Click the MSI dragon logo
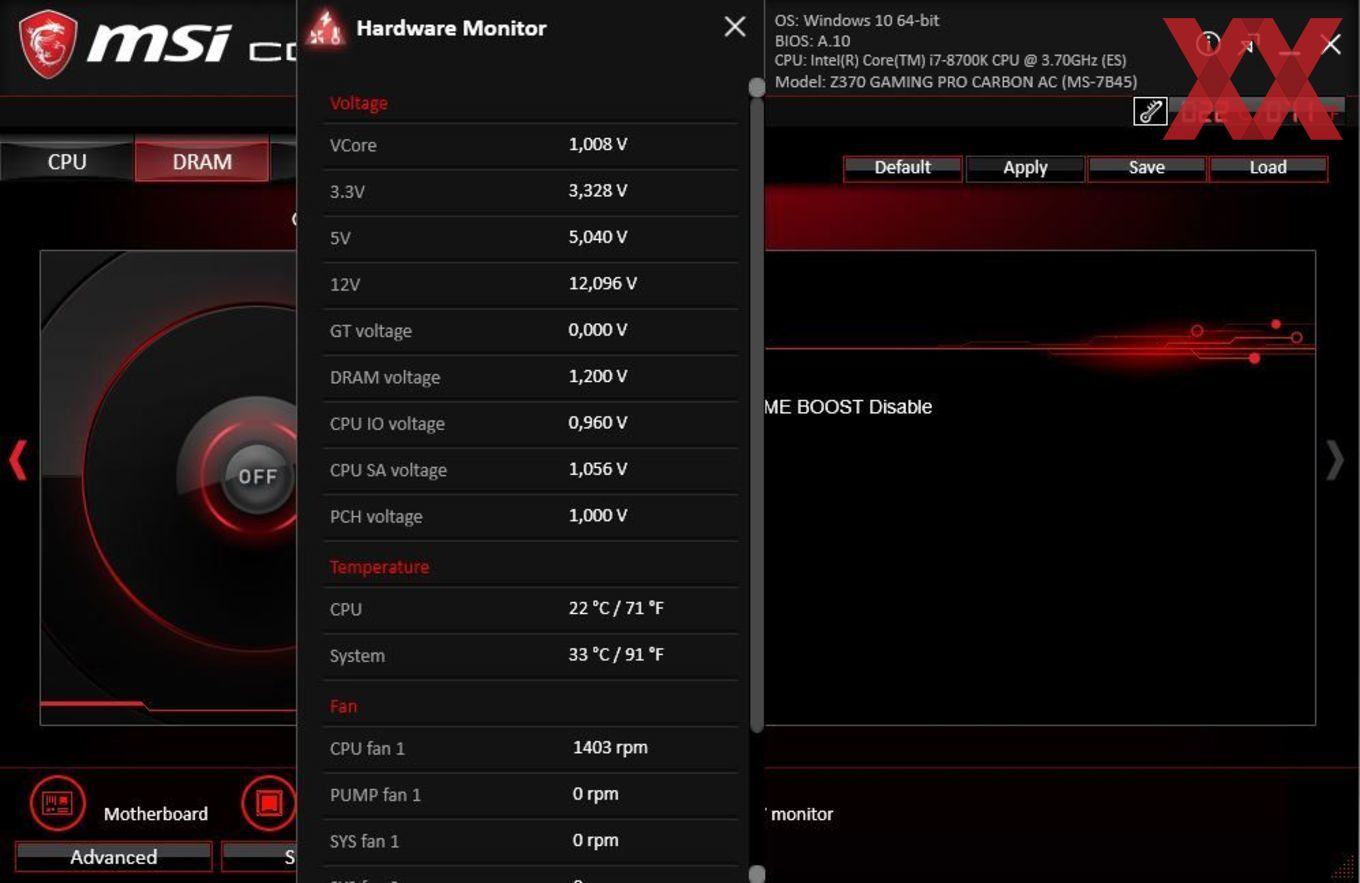 tap(47, 45)
